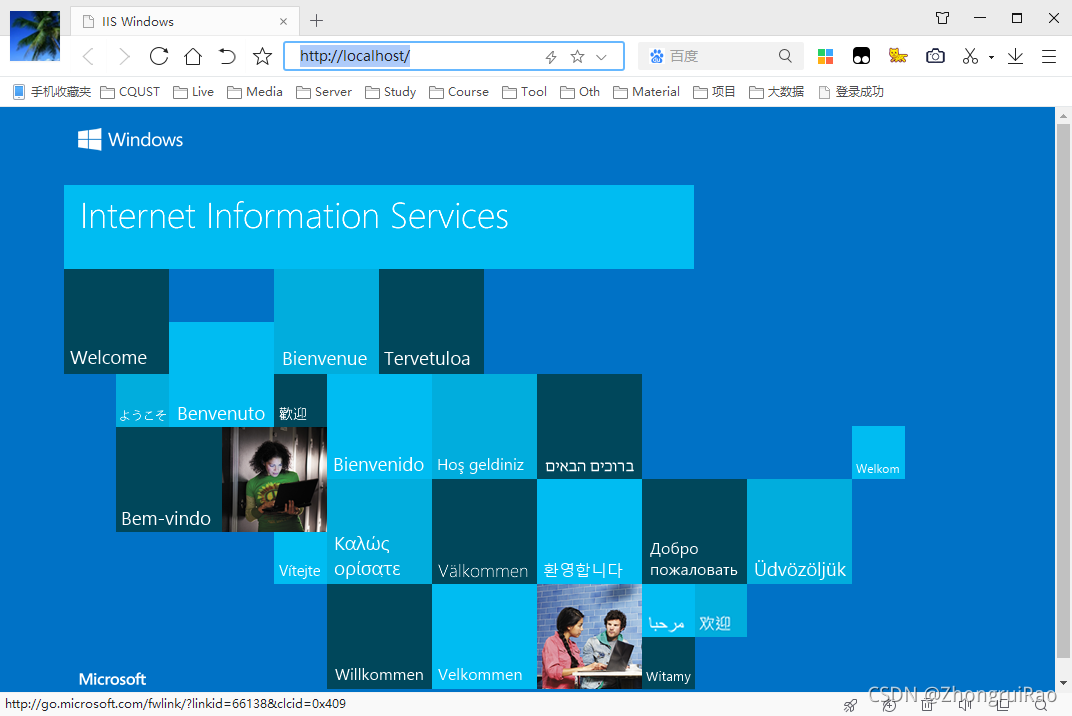Click the Välkommen tile
The height and width of the screenshot is (716, 1072).
coord(484,531)
